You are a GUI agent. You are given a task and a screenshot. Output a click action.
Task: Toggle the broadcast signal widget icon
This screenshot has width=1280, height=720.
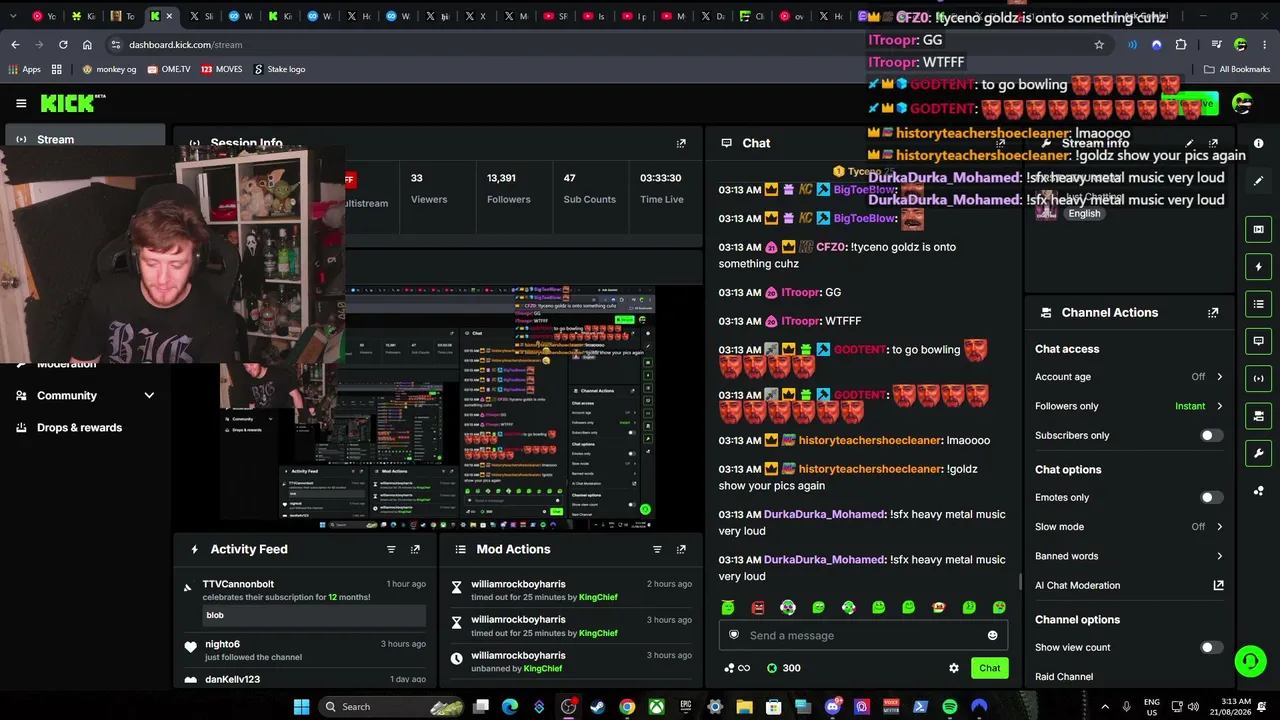tap(1258, 378)
